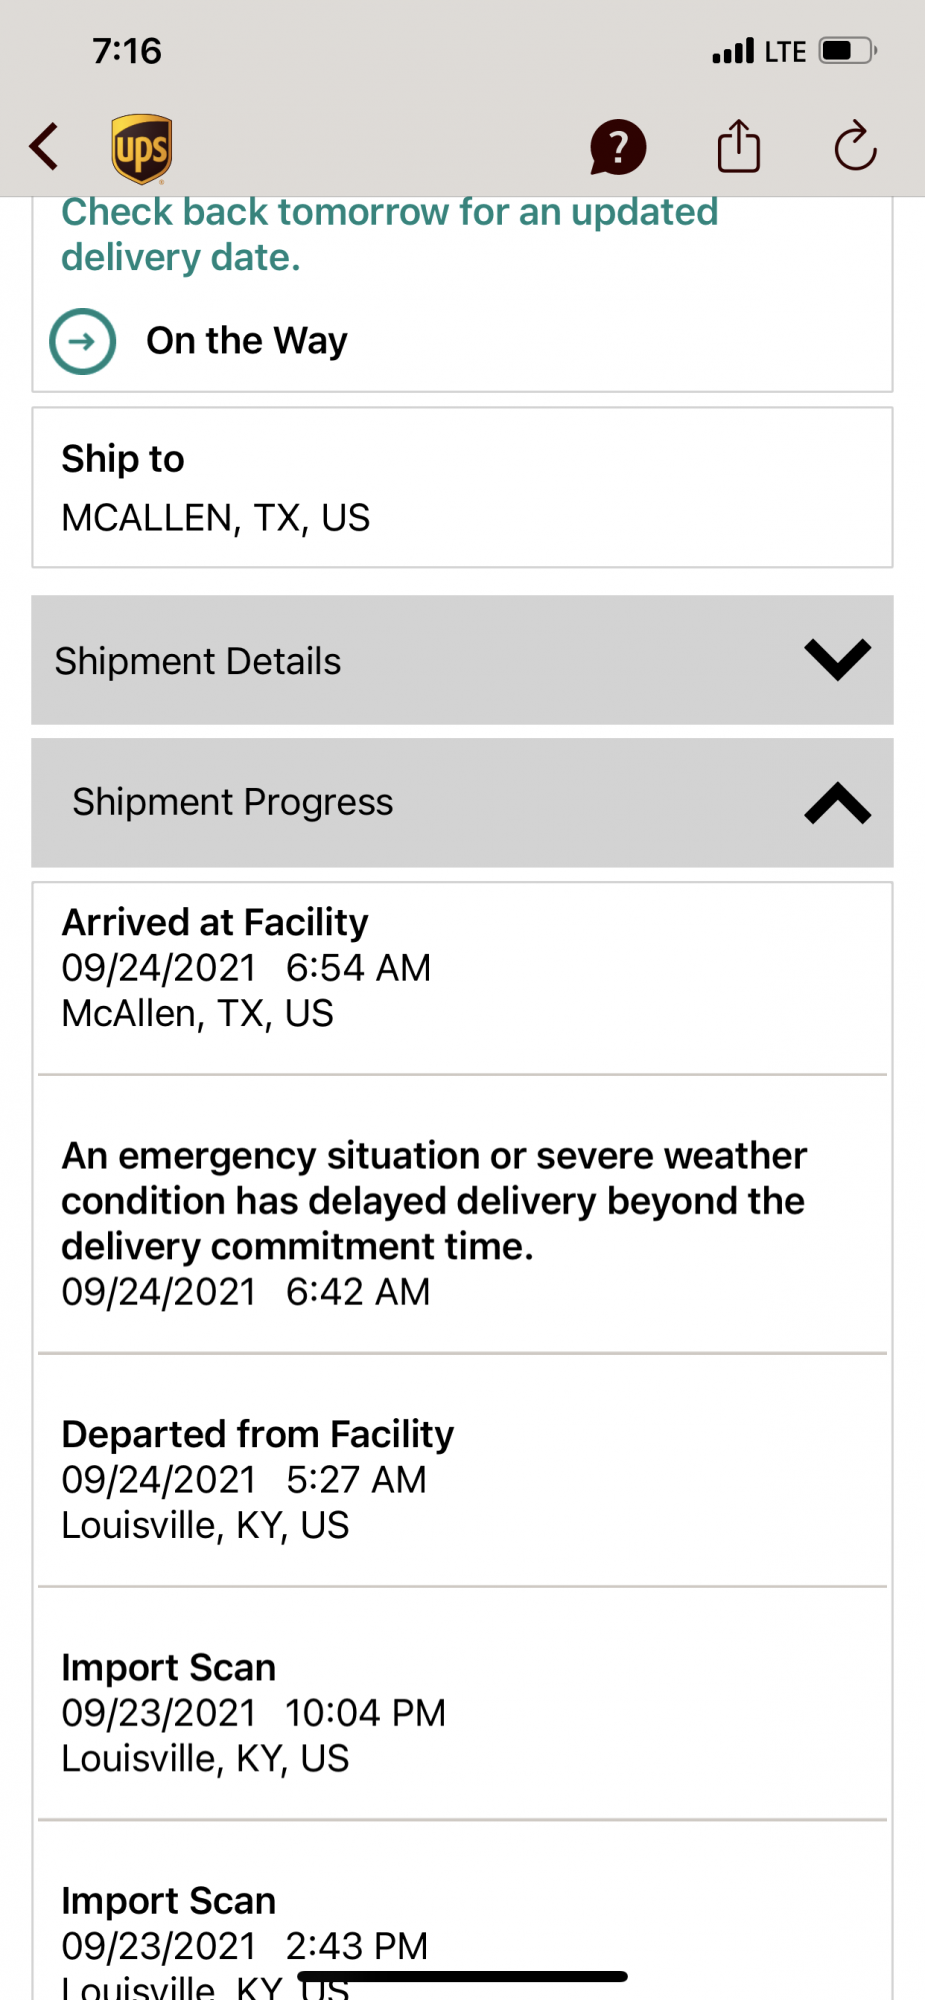The width and height of the screenshot is (925, 2000).
Task: Tap the share icon
Action: tap(739, 147)
